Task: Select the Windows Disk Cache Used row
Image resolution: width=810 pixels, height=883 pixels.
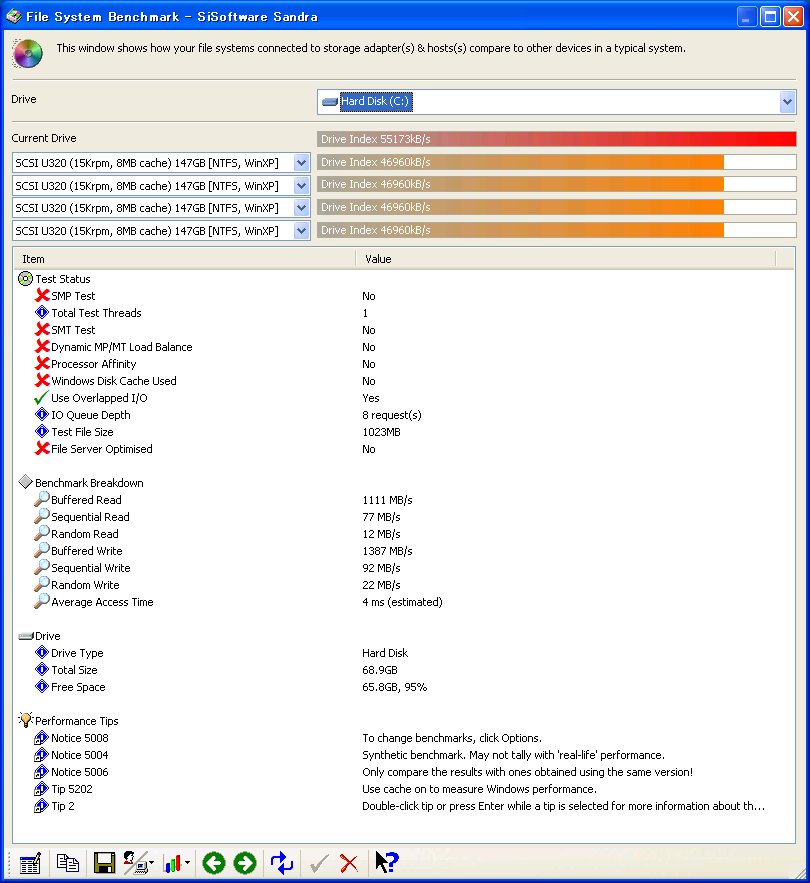Action: click(x=403, y=381)
